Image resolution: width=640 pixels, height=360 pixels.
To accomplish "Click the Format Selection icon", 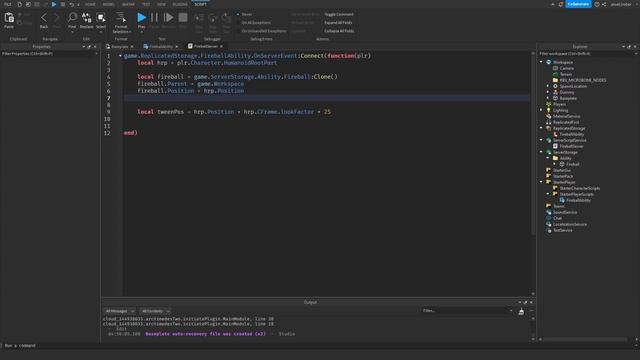I will (121, 17).
